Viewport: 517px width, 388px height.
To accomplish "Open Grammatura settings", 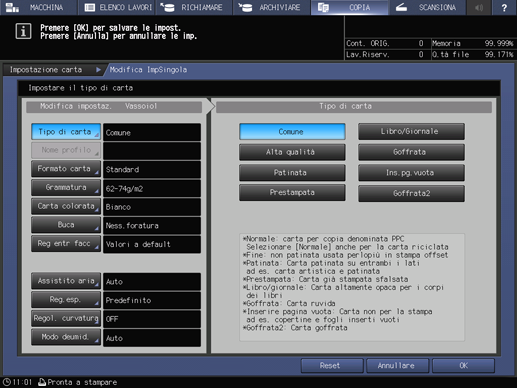I will coord(66,188).
